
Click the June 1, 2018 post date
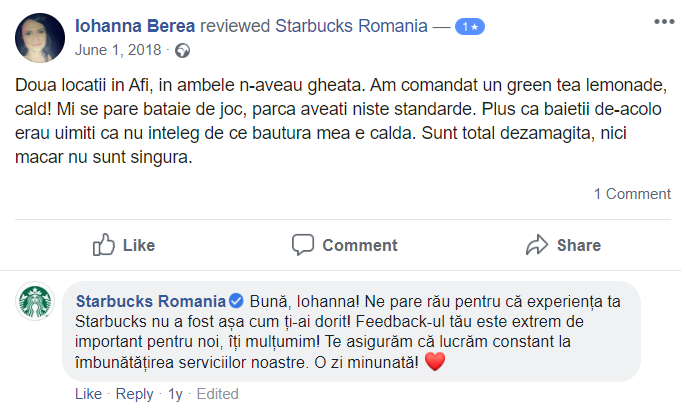point(120,50)
